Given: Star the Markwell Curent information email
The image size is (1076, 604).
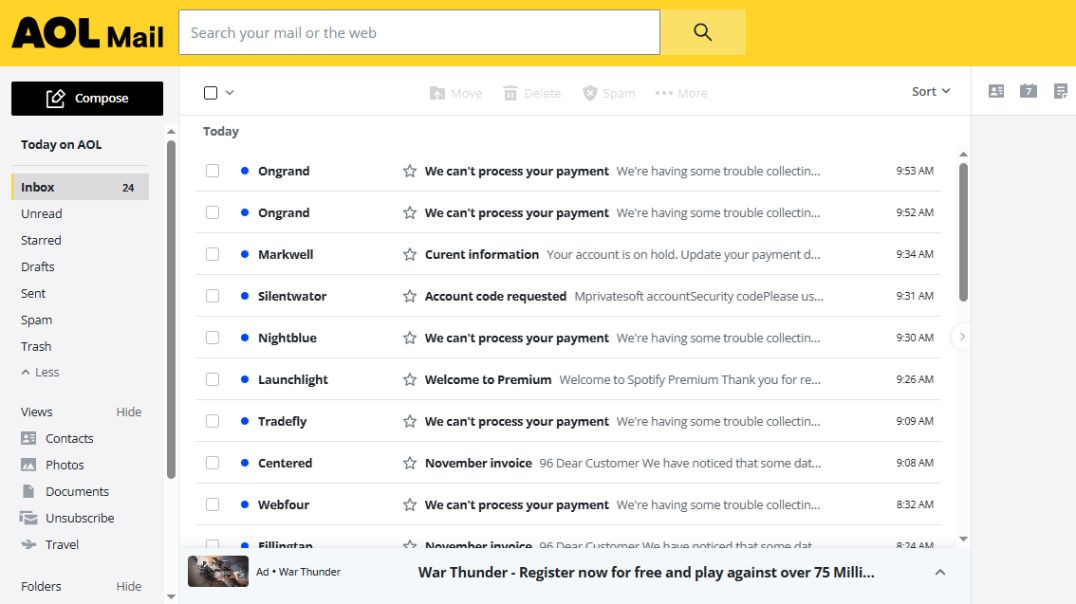Looking at the screenshot, I should coord(409,255).
